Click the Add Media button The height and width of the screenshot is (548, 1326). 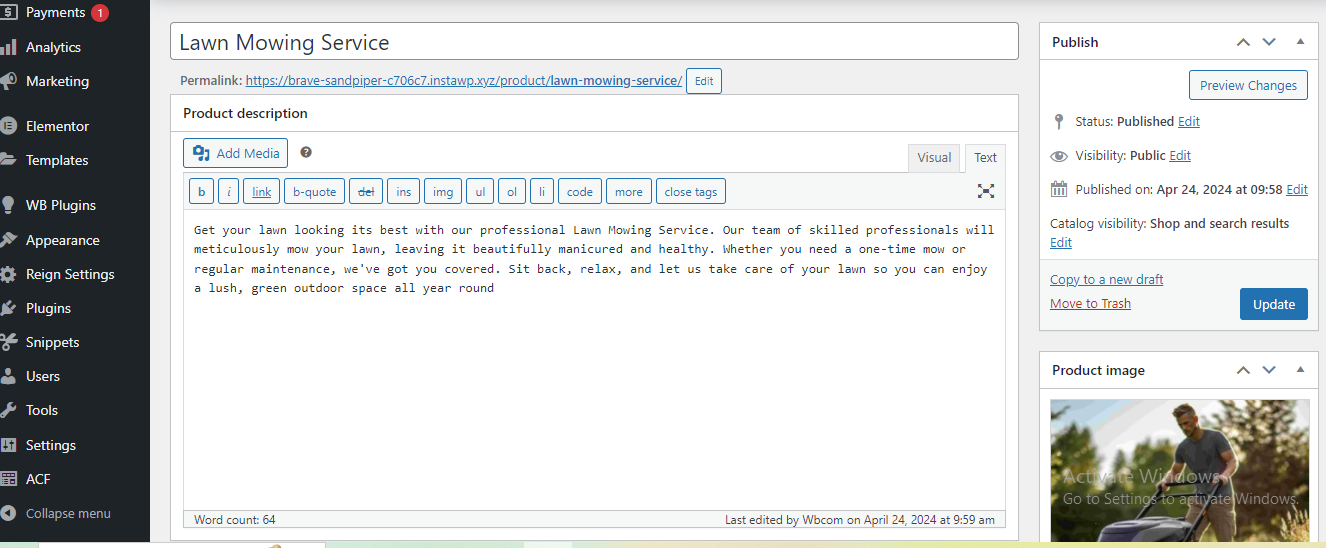(x=236, y=153)
